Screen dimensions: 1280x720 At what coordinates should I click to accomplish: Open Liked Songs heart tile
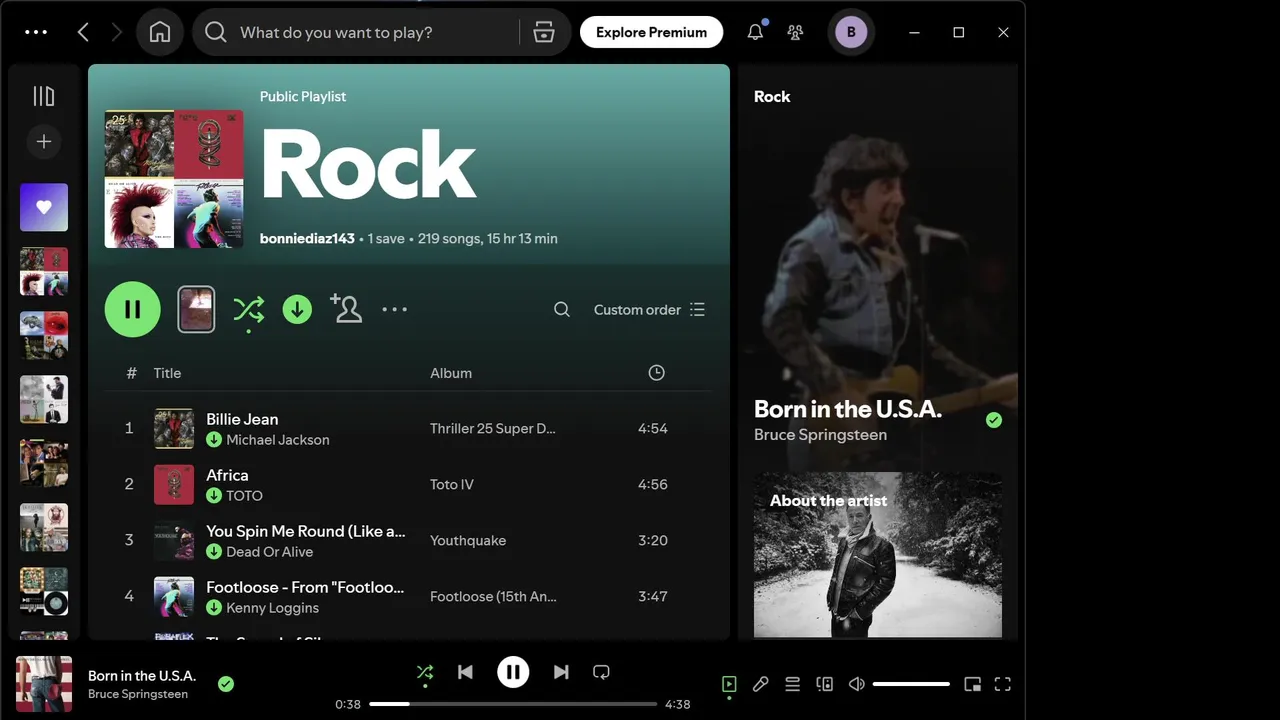[44, 207]
